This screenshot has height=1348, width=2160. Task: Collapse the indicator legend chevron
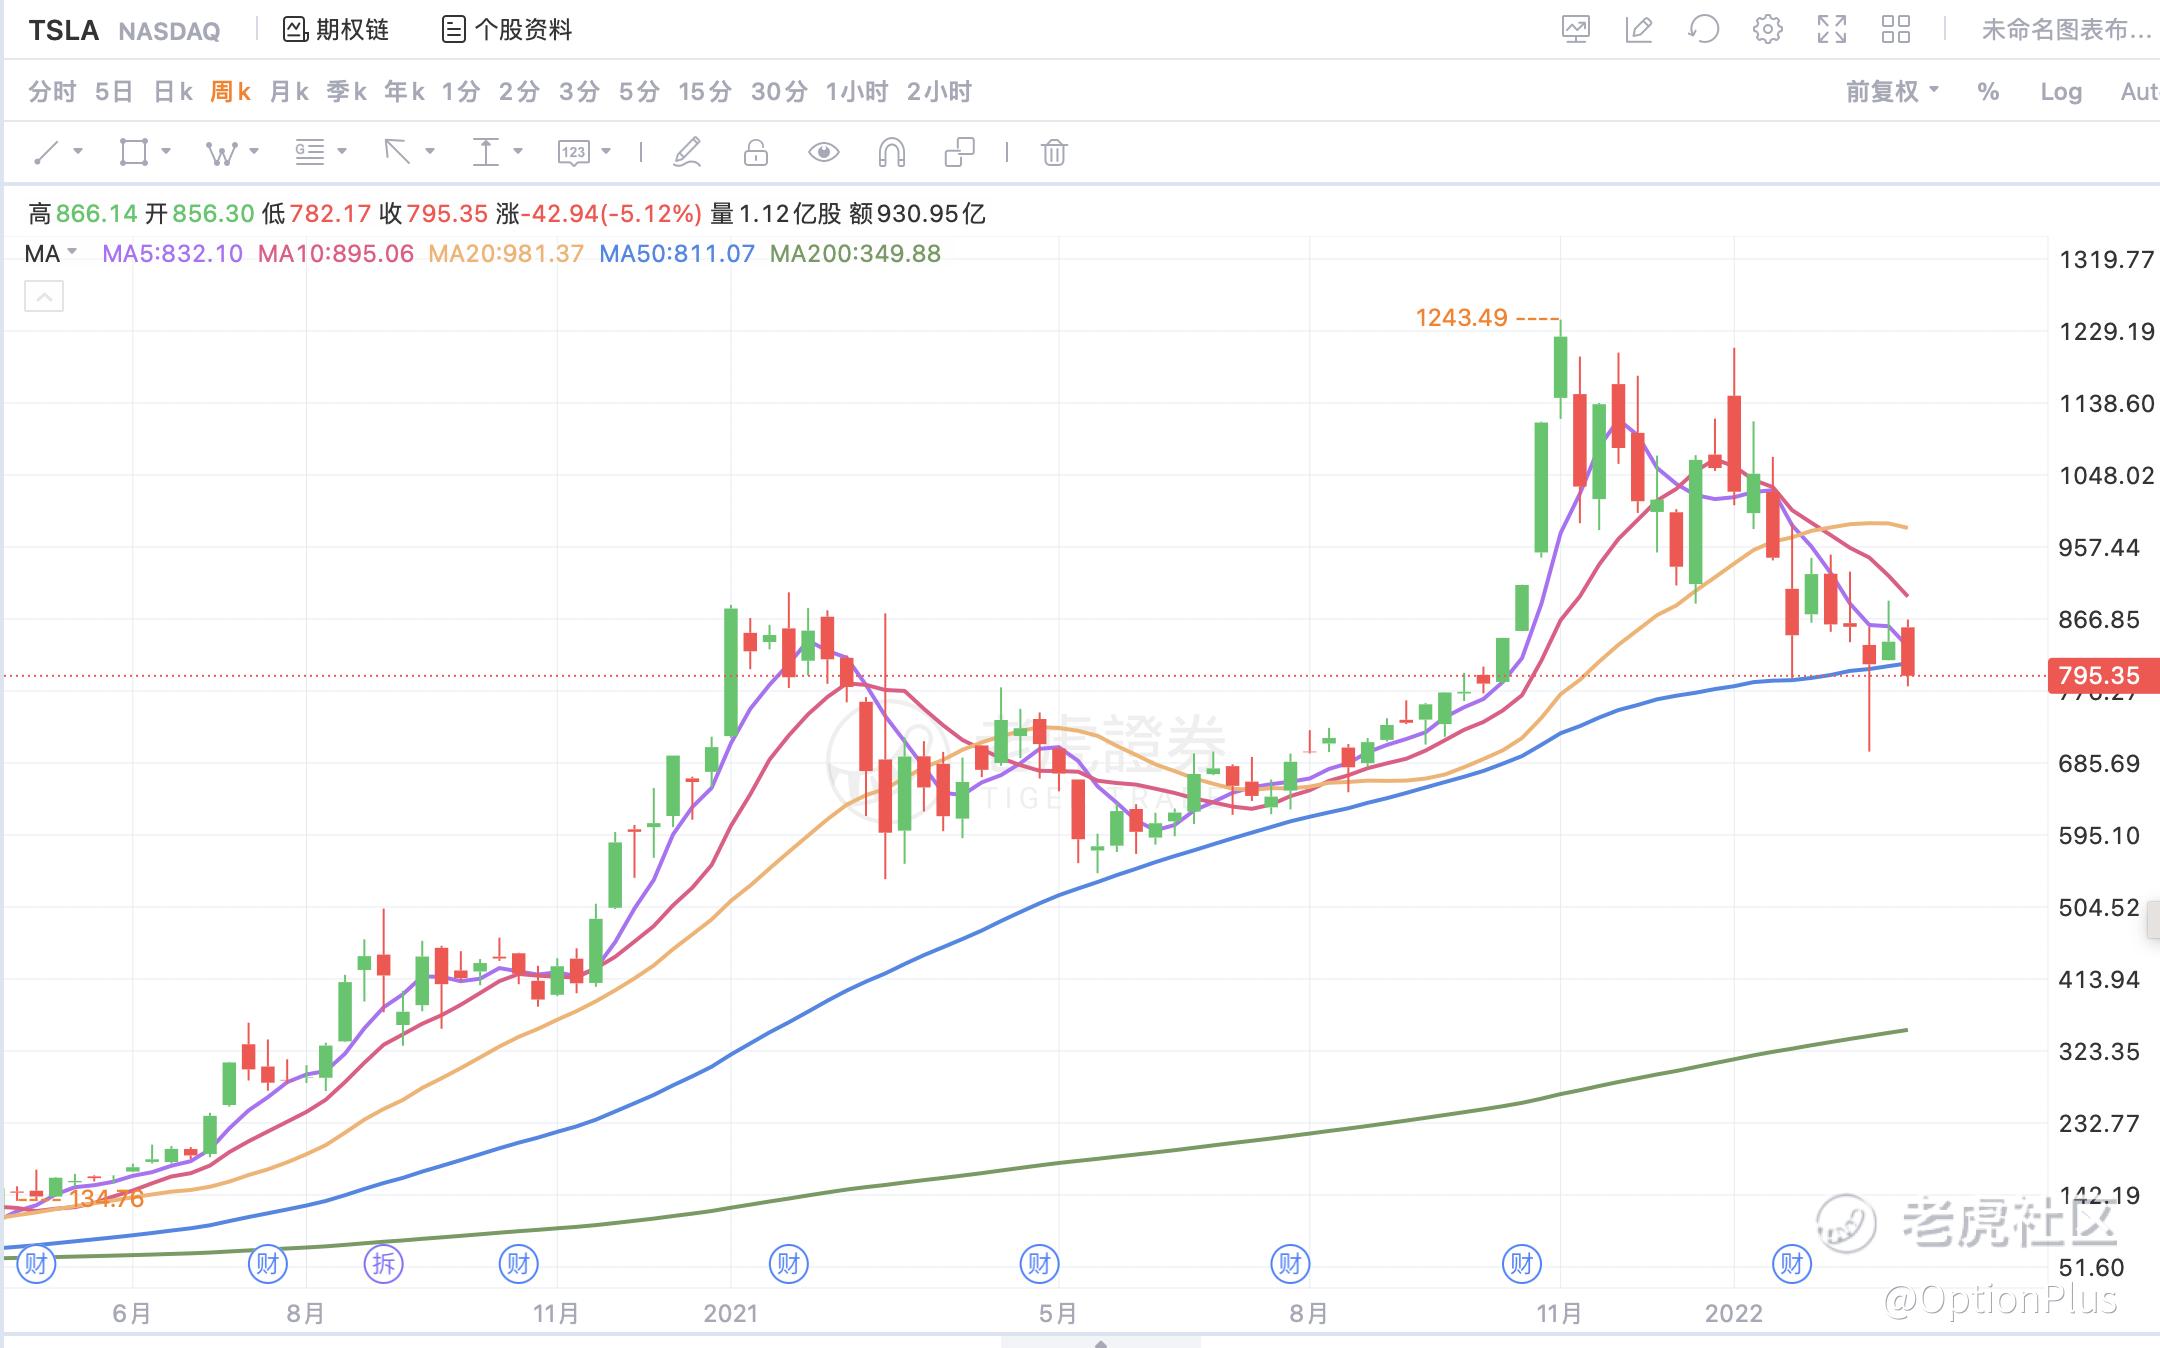44,297
